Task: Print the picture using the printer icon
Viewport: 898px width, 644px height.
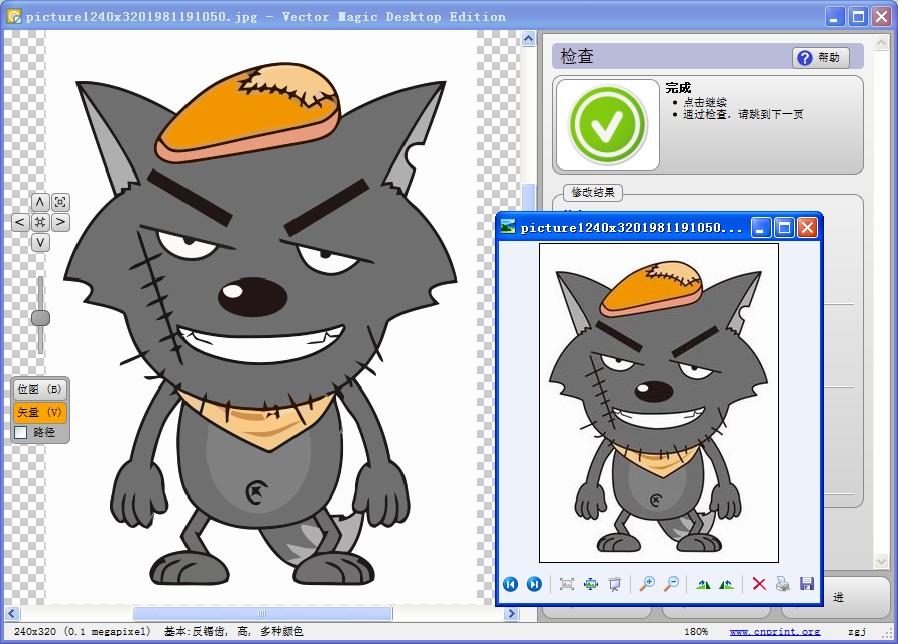Action: coord(783,584)
